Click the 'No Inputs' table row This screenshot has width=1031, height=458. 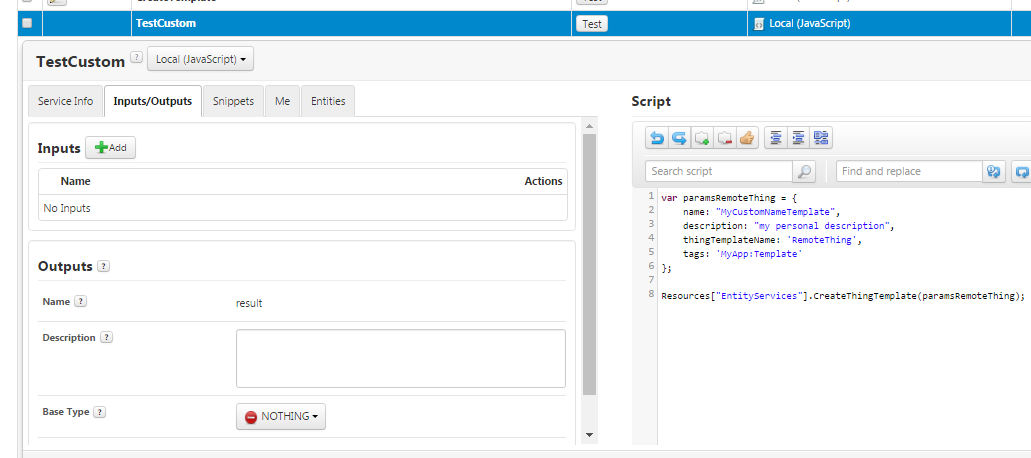[302, 208]
